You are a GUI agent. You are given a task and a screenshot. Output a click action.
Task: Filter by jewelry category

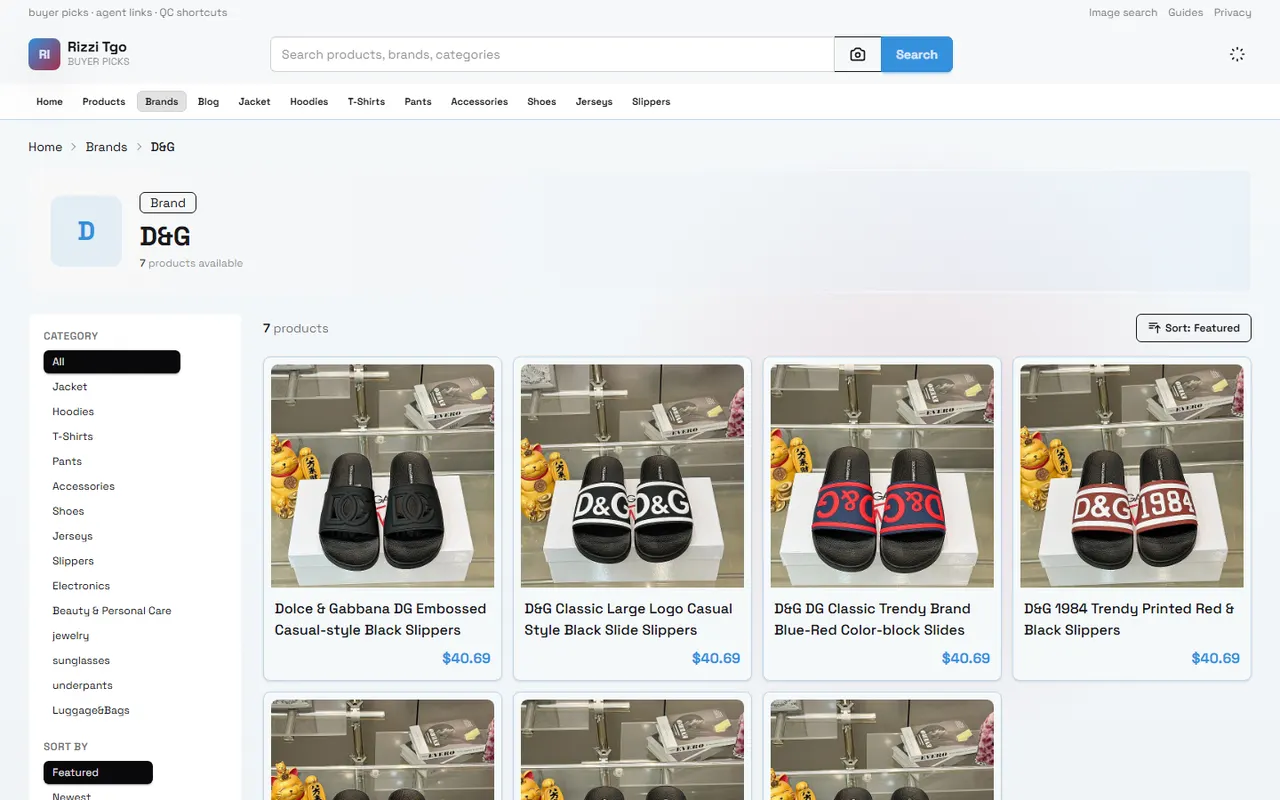[71, 636]
